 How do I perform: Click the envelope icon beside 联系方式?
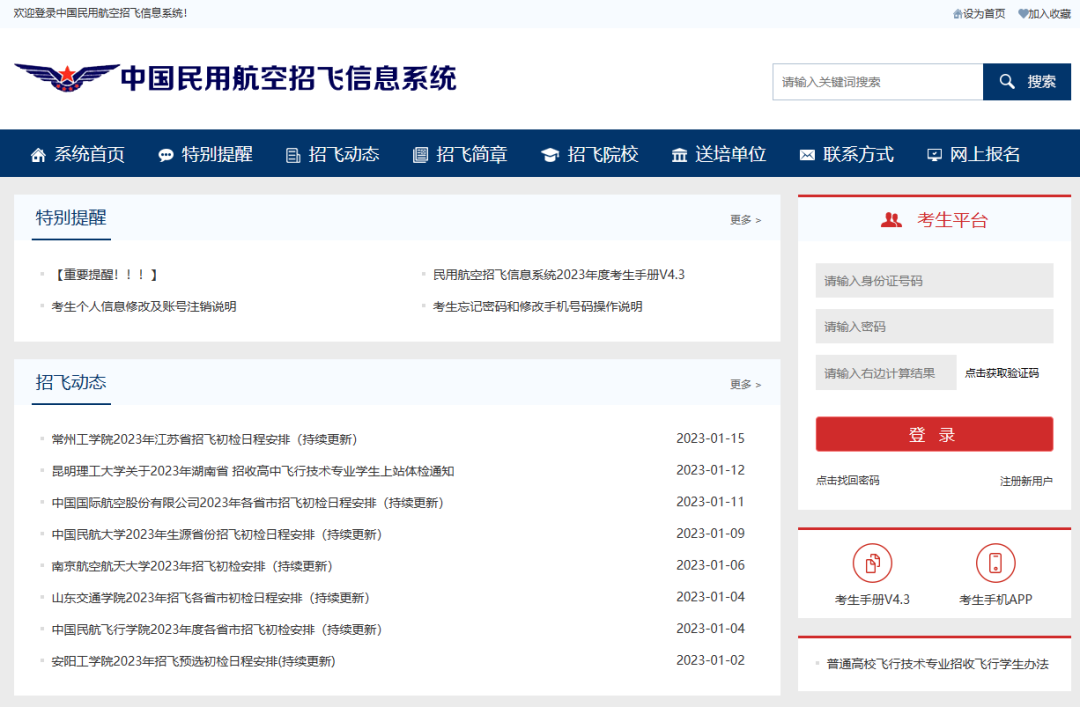[x=807, y=155]
